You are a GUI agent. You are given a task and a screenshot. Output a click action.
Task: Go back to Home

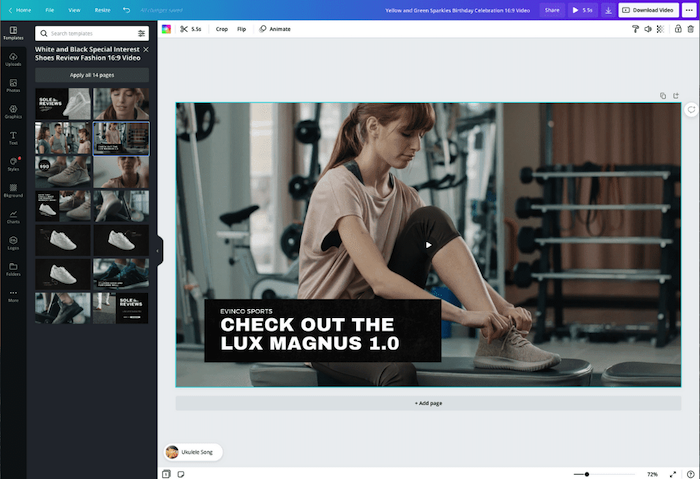(20, 10)
